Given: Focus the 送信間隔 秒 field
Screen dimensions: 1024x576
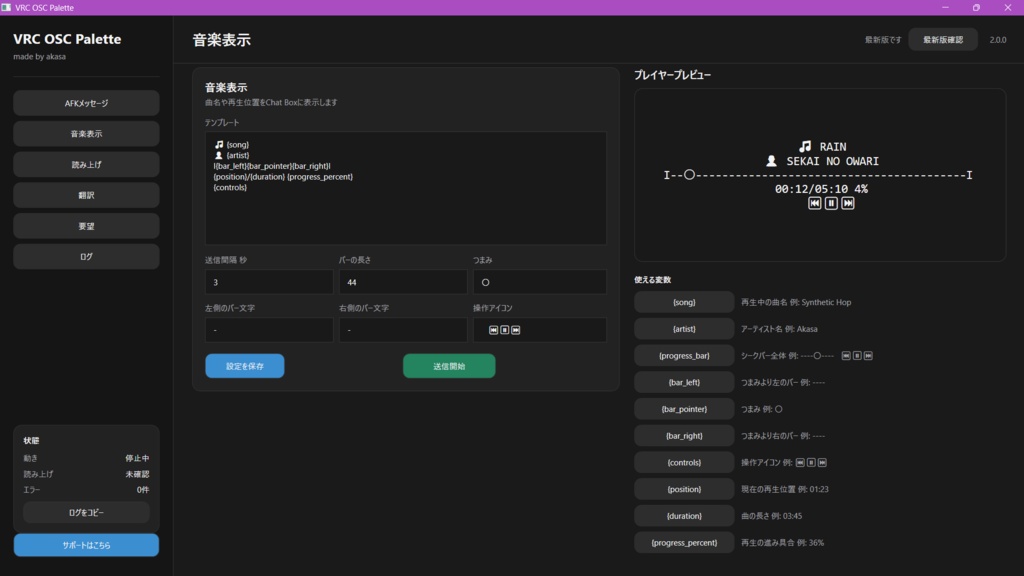Looking at the screenshot, I should click(269, 282).
